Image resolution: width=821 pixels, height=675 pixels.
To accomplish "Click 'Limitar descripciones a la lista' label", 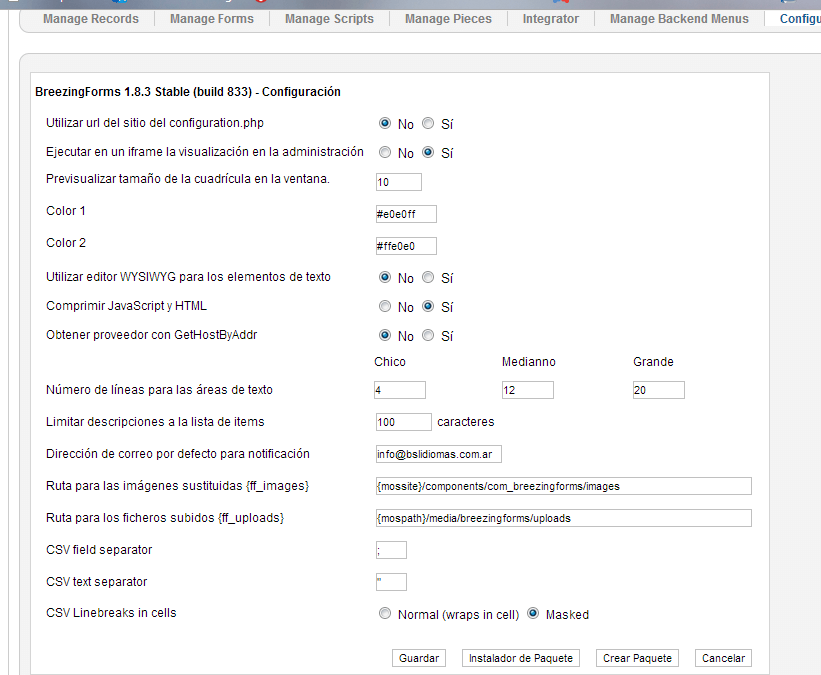I will click(x=155, y=422).
